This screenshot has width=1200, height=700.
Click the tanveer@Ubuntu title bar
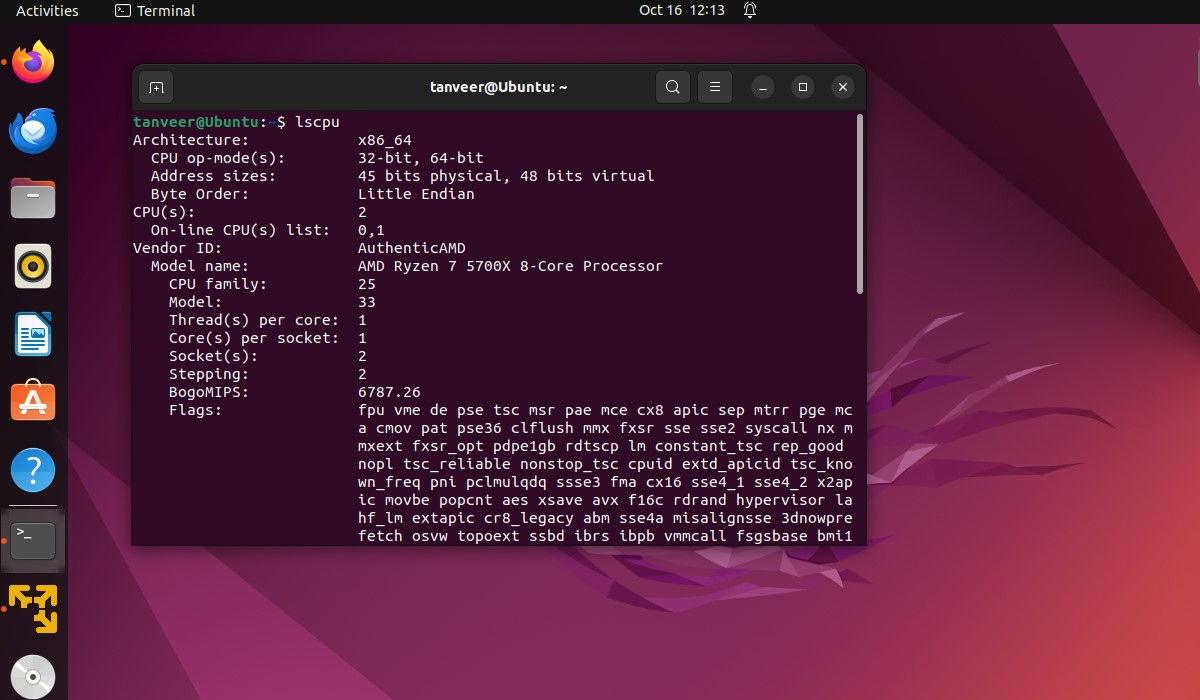(x=499, y=87)
